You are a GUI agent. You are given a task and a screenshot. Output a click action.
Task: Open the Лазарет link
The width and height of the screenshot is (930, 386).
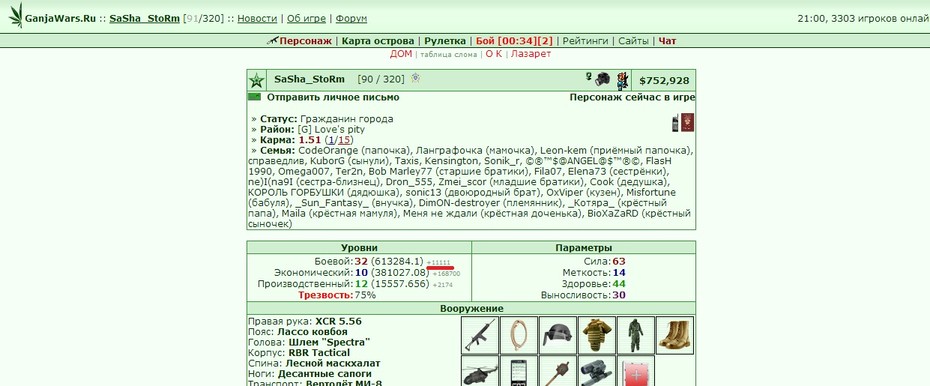pos(531,54)
